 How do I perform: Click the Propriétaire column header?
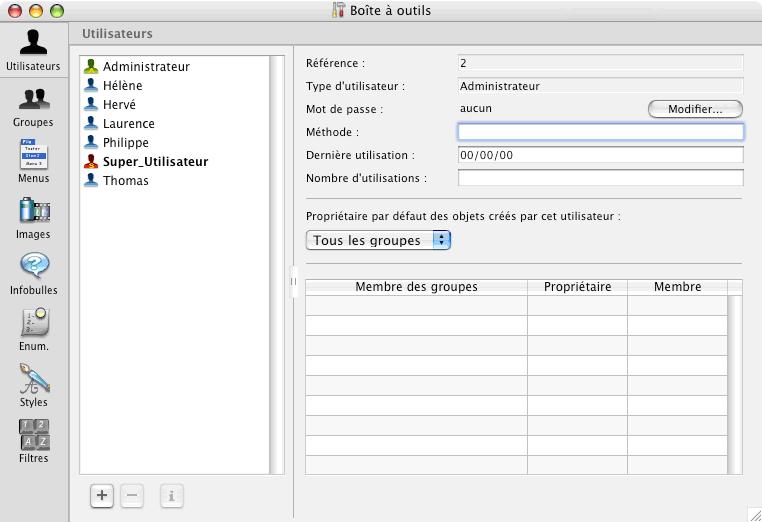(x=577, y=287)
